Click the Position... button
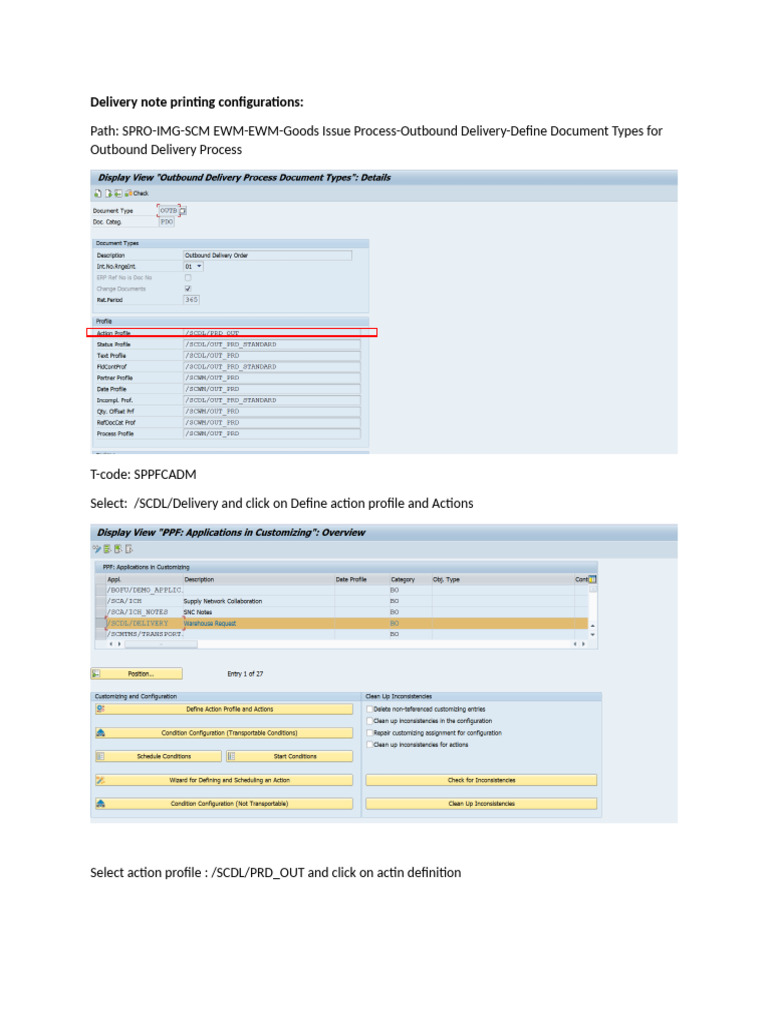 coord(136,674)
